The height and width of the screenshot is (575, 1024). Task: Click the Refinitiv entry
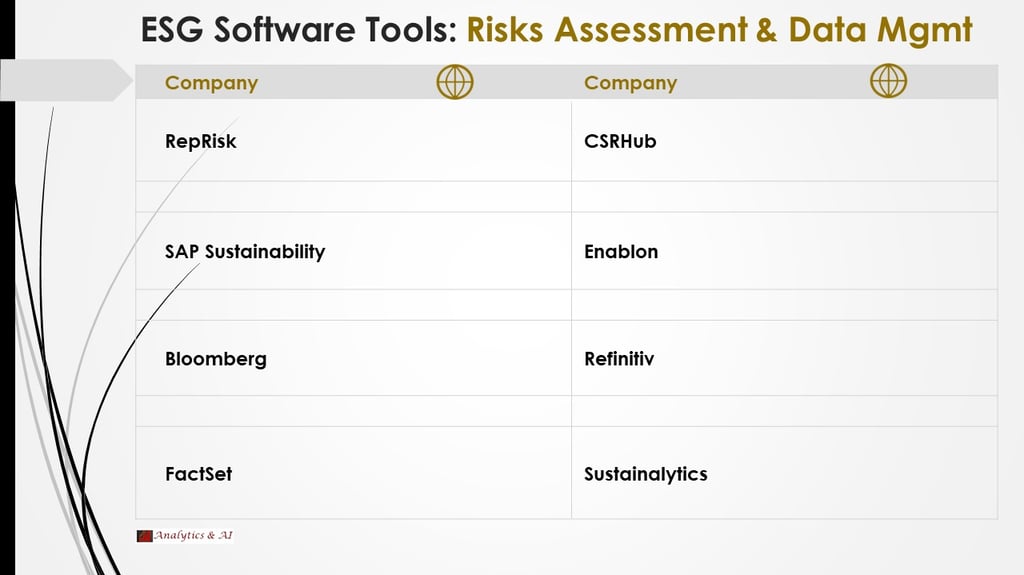pos(619,359)
